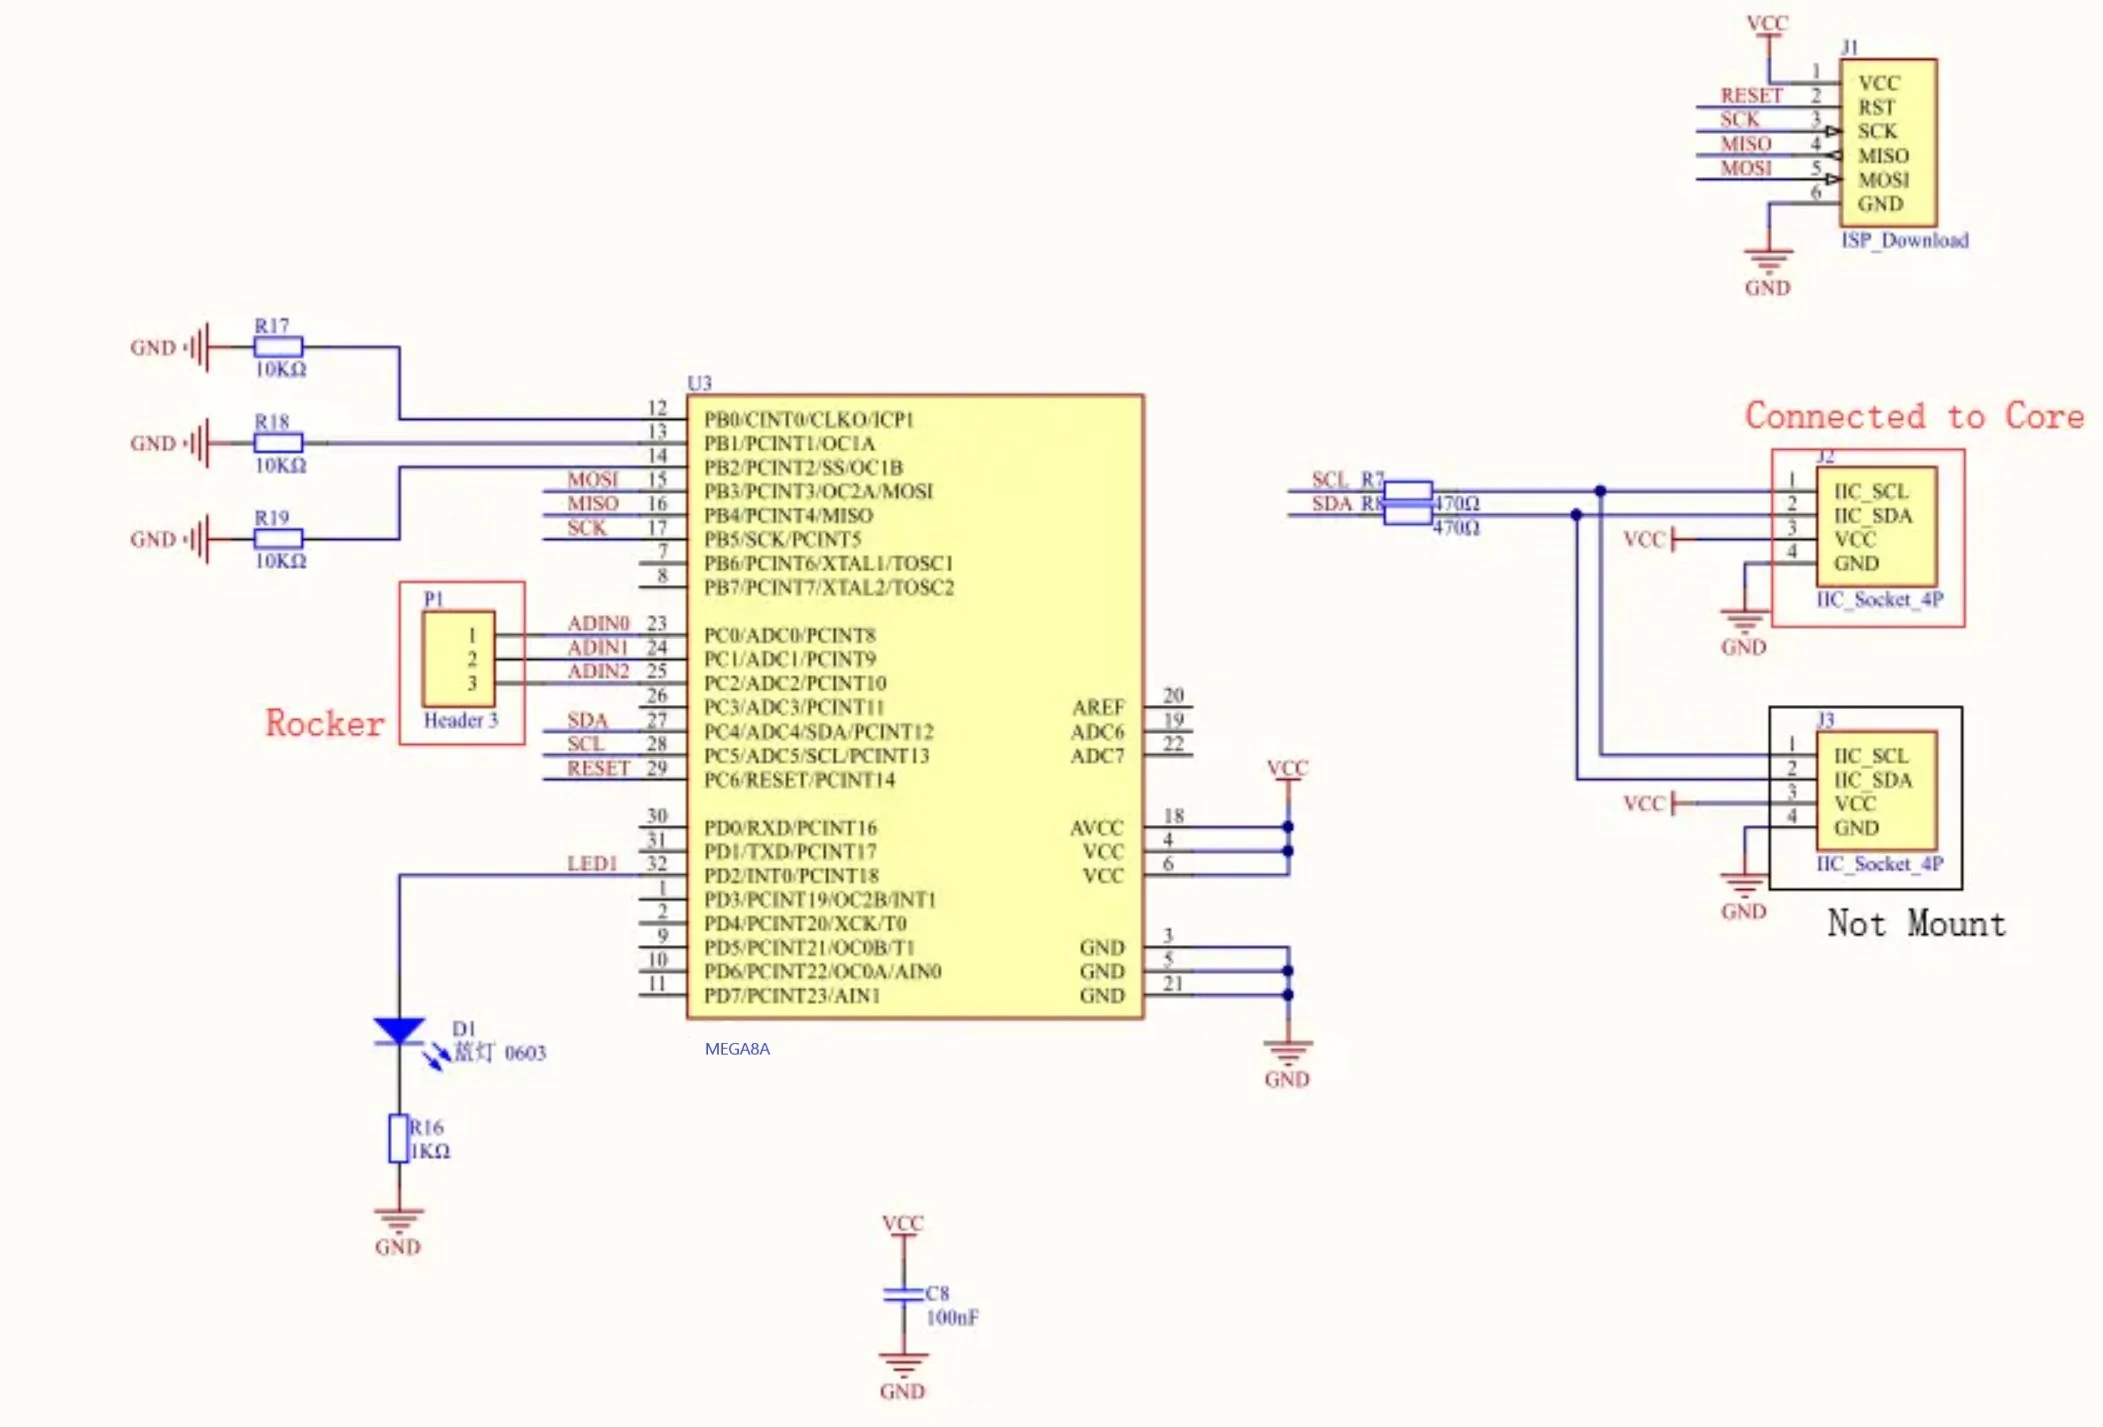Click the blue LED diode symbol D1
The width and height of the screenshot is (2103, 1427).
pos(399,1031)
